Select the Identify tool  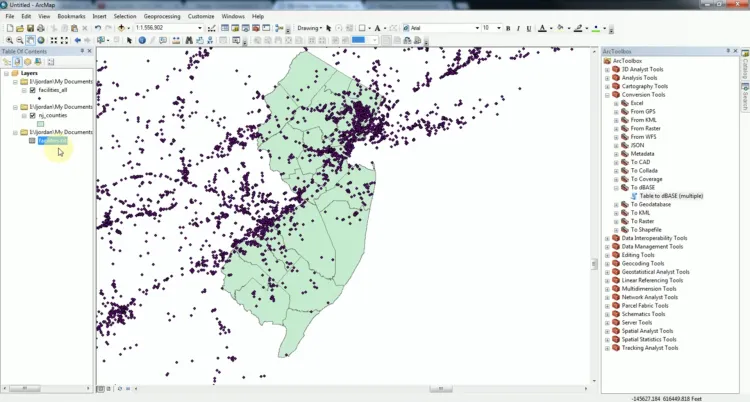(141, 40)
